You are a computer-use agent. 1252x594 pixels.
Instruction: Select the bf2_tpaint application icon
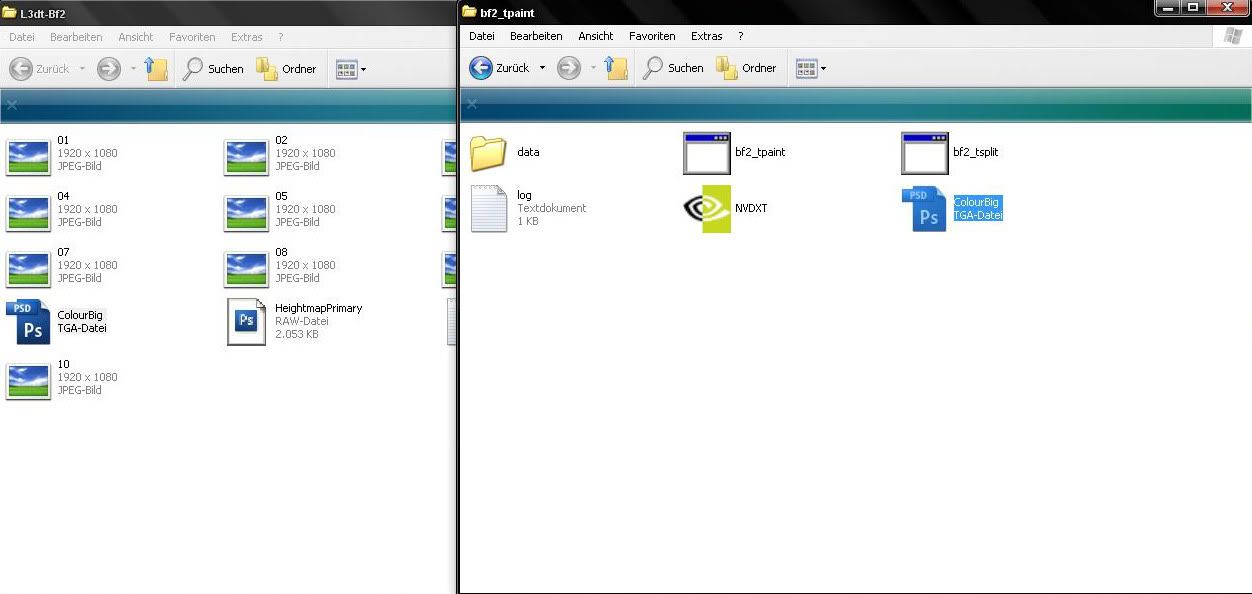click(706, 153)
